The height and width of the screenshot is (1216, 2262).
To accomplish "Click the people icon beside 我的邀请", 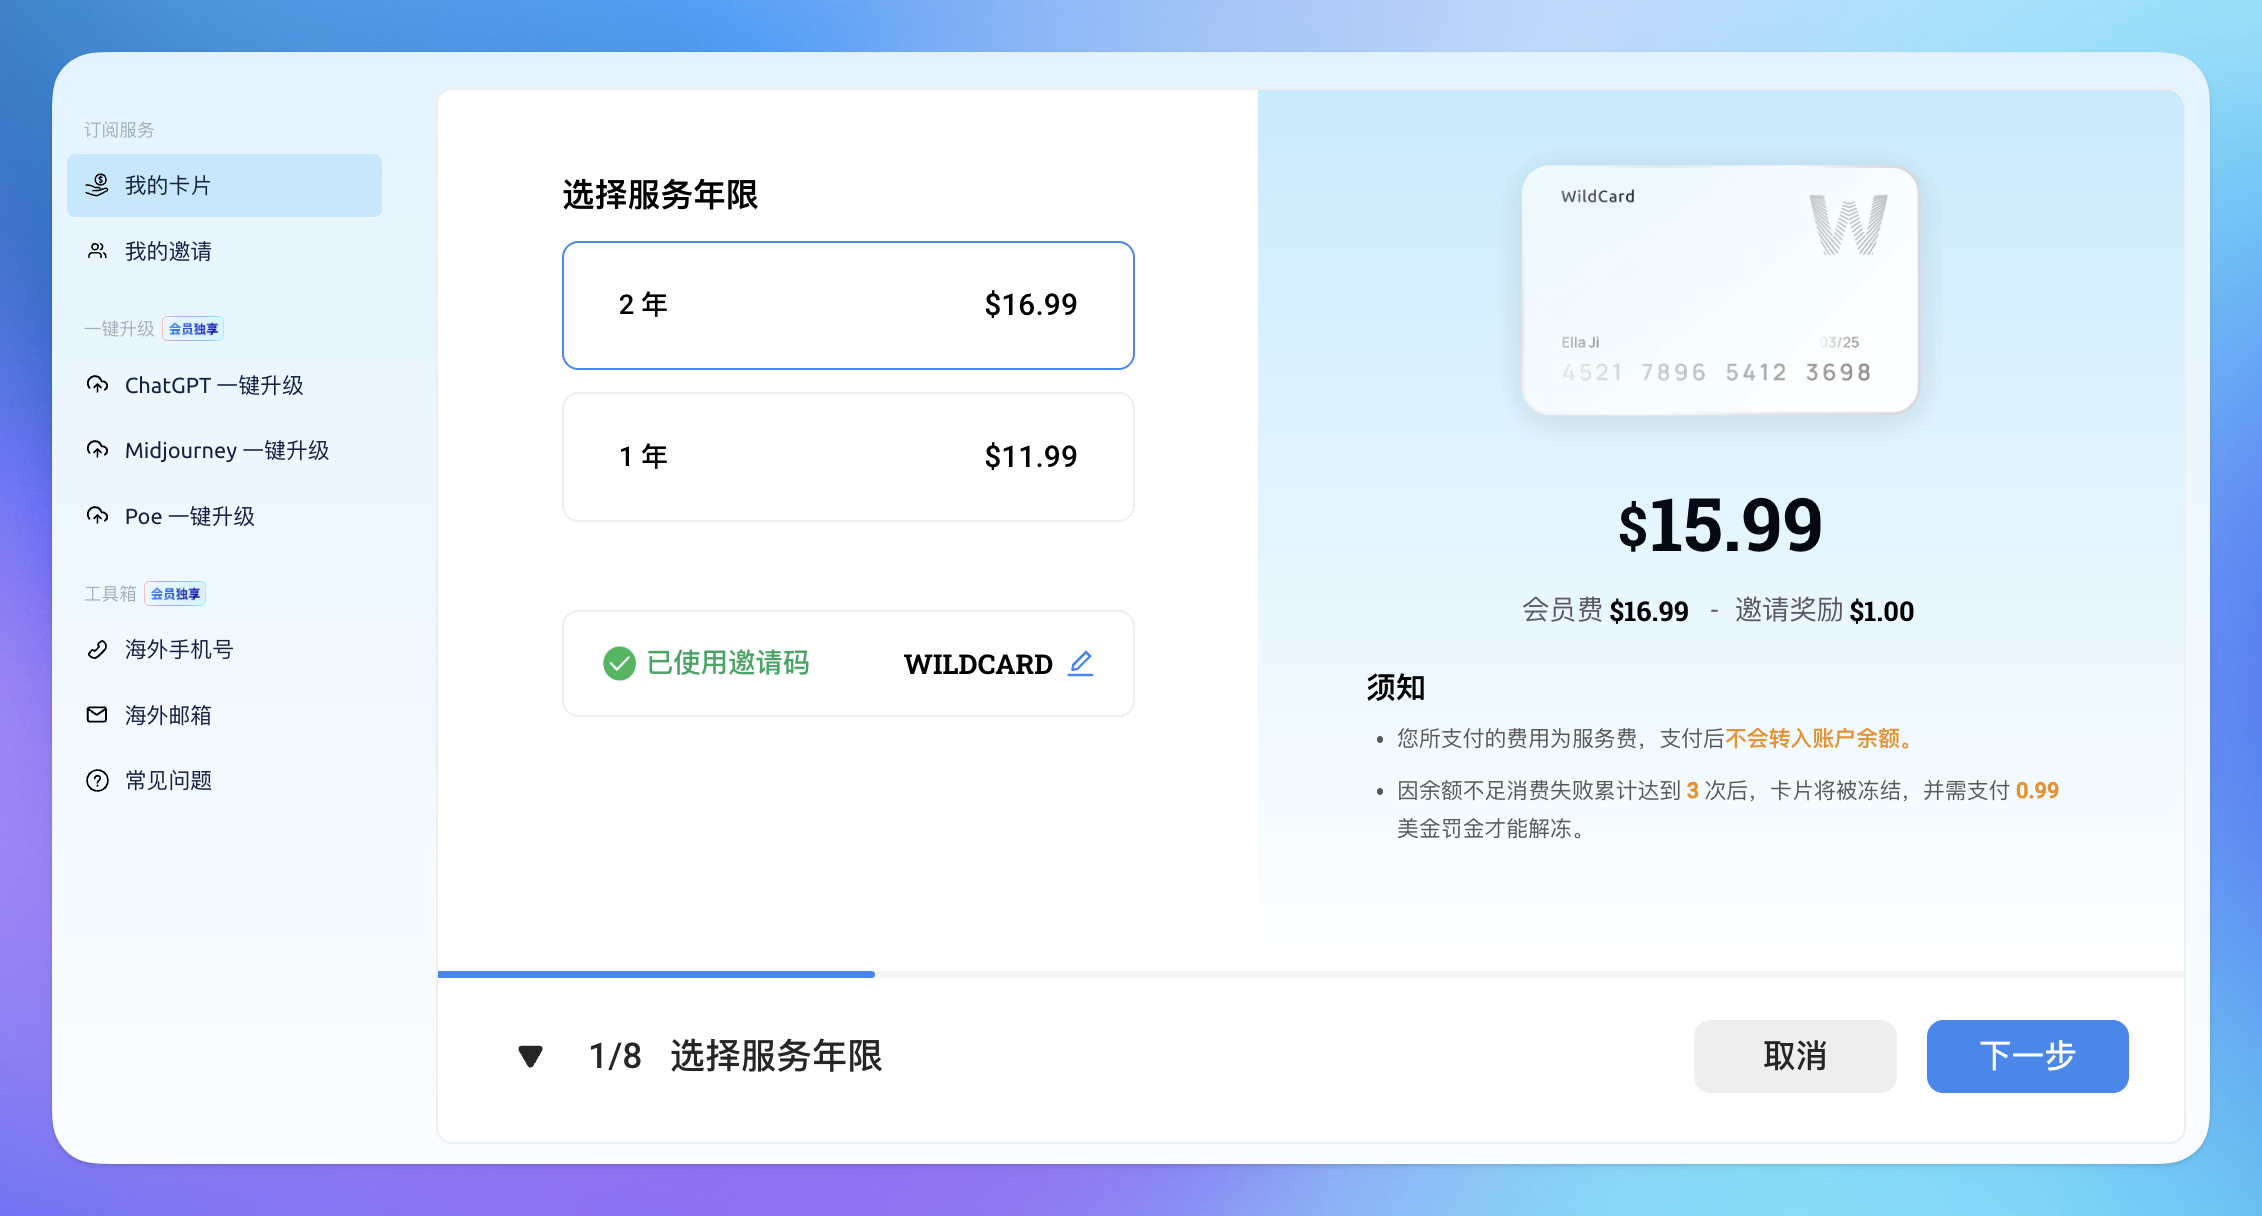I will click(97, 251).
